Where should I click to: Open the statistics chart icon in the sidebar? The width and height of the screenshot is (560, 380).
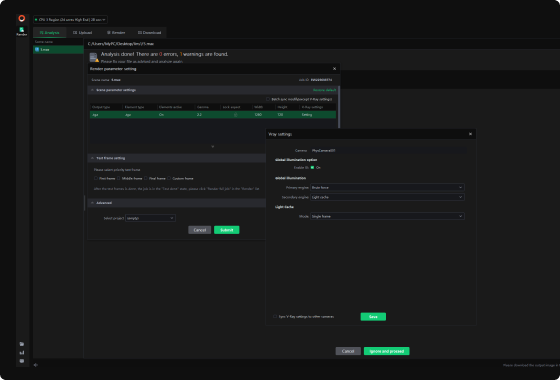[x=22, y=352]
